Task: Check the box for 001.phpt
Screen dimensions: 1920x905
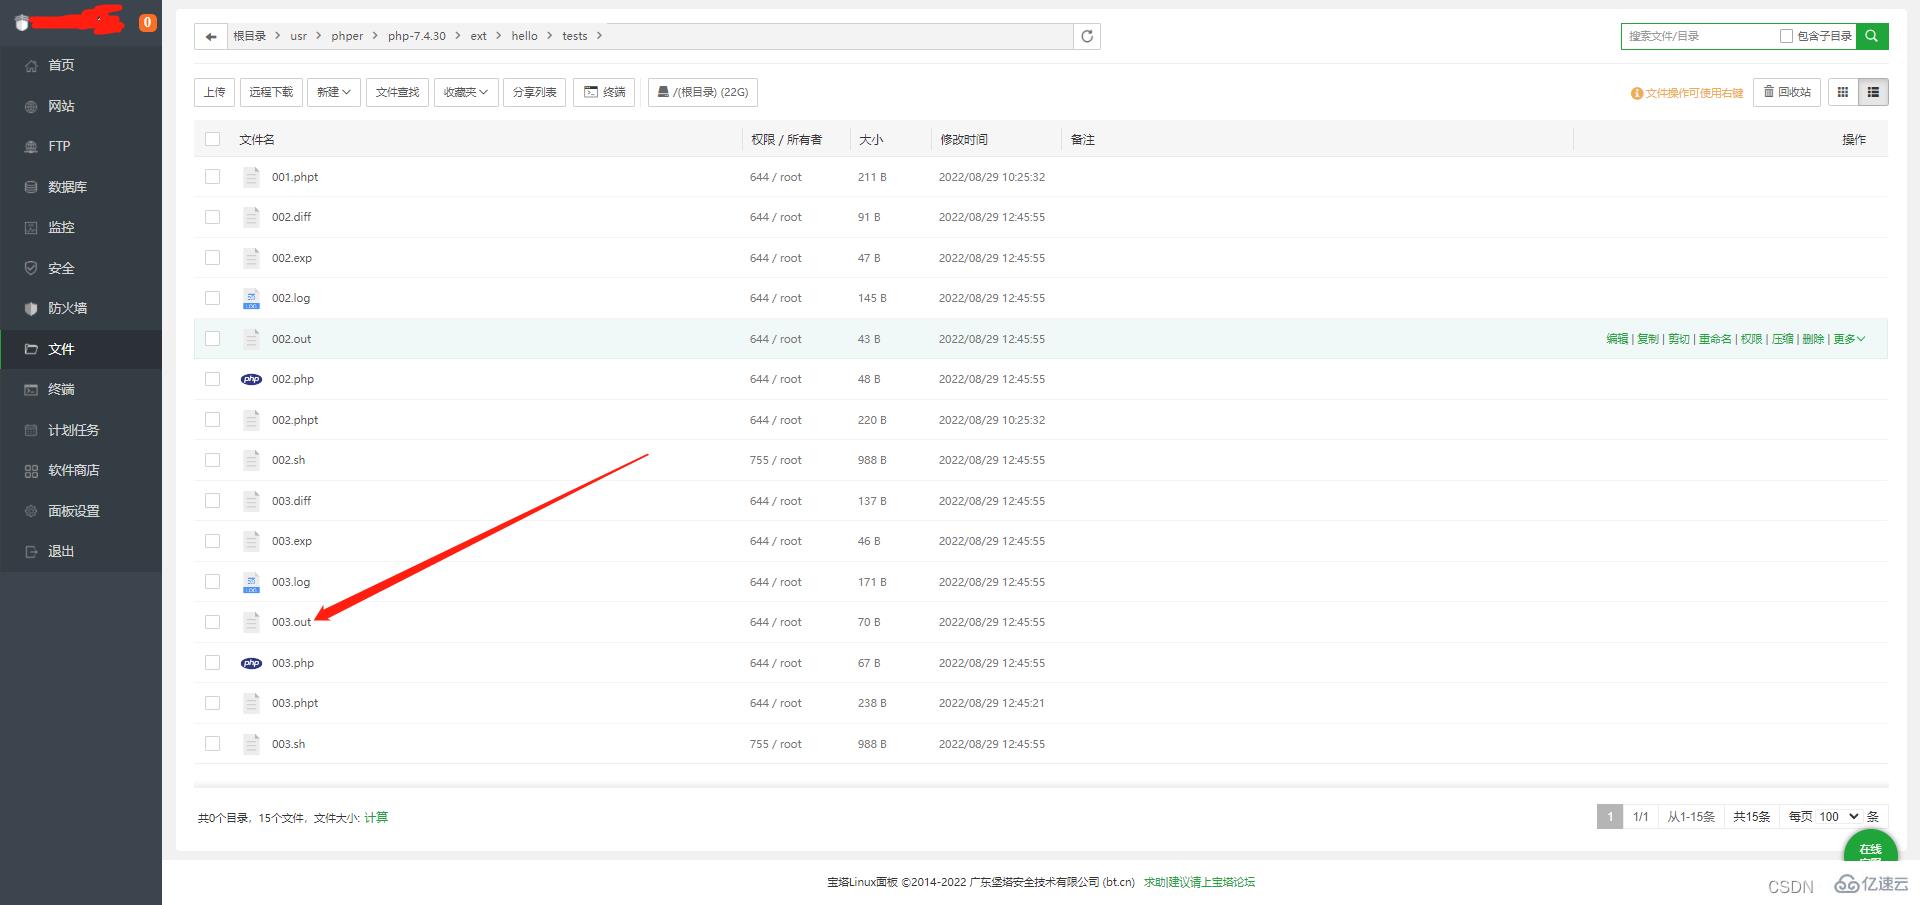Action: coord(212,177)
